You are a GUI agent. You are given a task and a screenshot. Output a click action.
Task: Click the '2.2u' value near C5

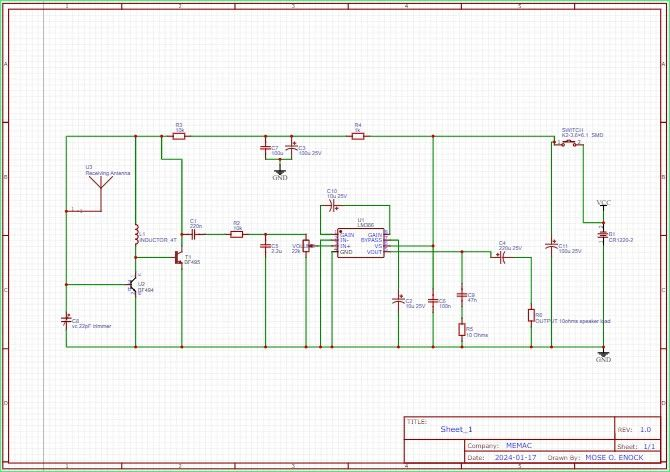tap(276, 251)
